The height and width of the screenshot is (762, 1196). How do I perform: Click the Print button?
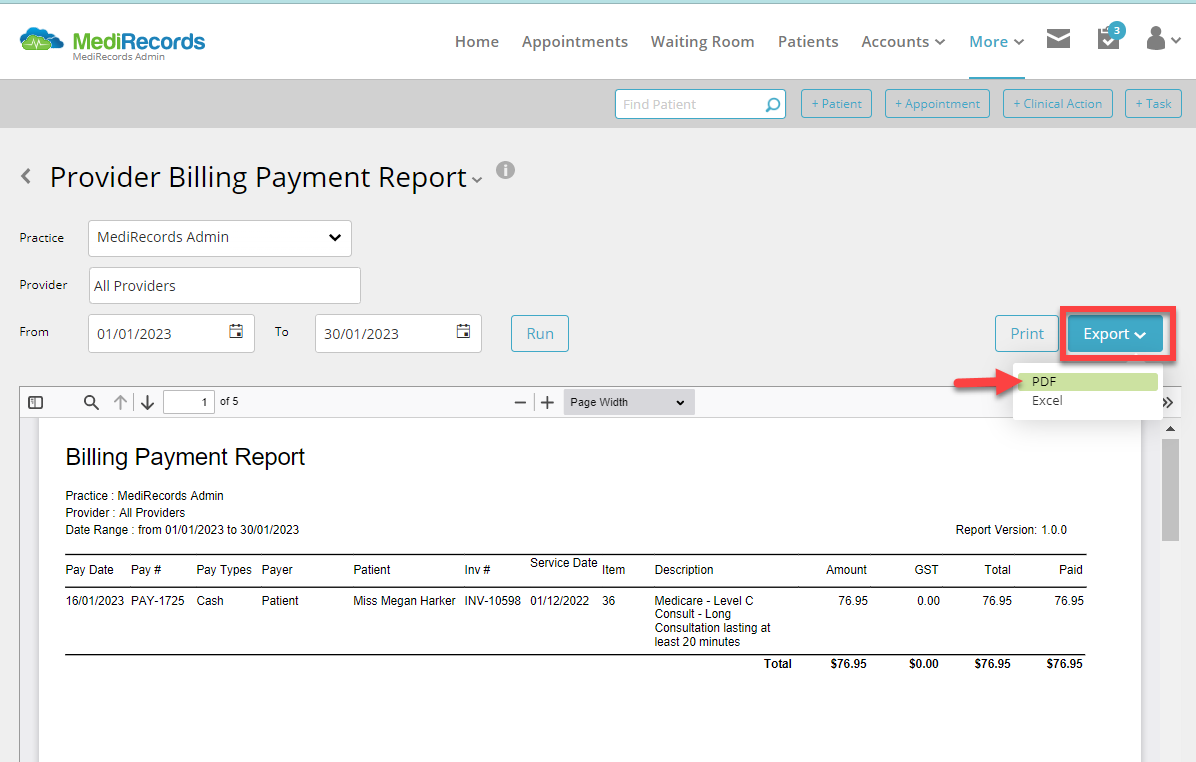tap(1027, 333)
